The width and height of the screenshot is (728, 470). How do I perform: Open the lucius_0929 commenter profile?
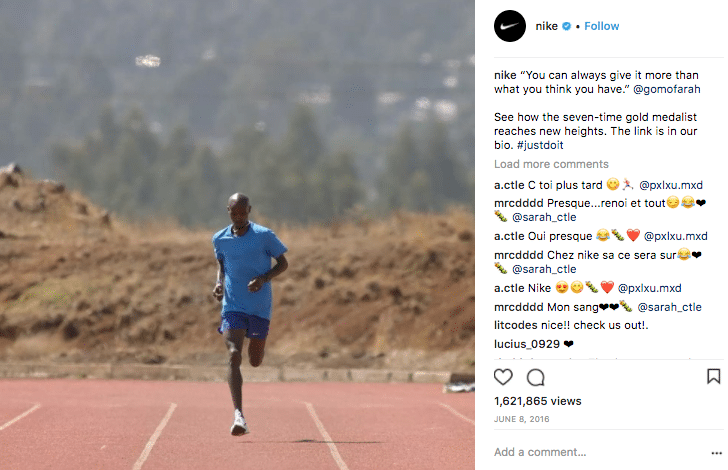[527, 344]
